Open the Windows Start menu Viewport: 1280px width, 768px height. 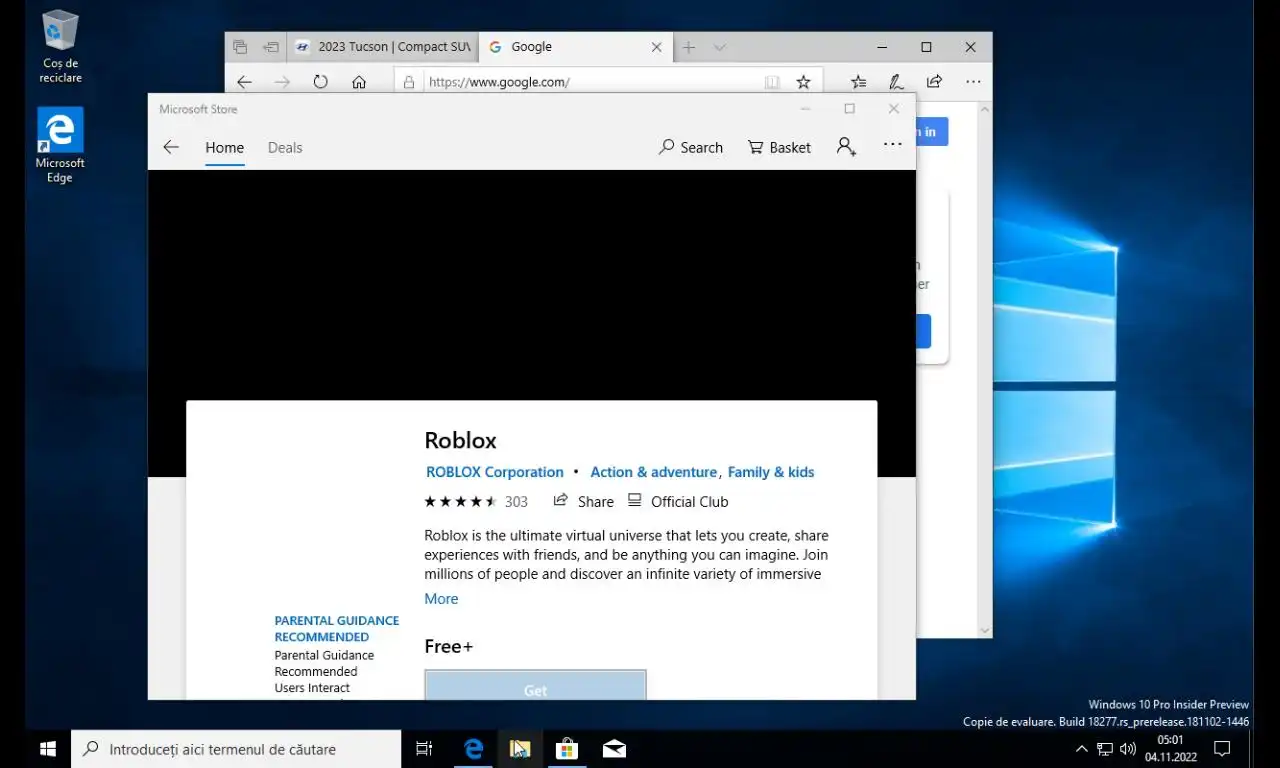pyautogui.click(x=47, y=748)
